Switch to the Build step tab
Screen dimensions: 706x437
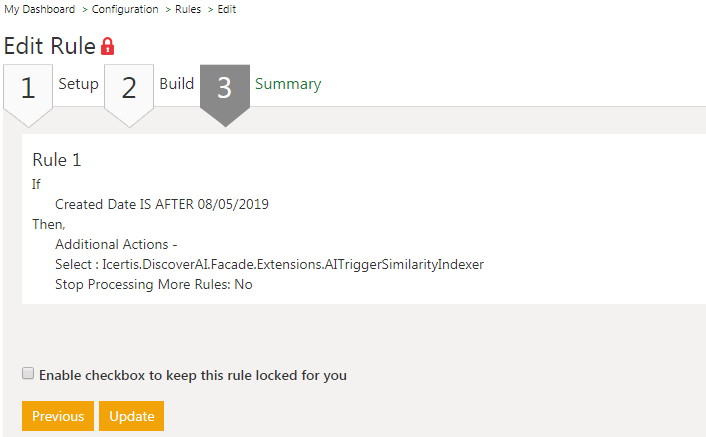[177, 84]
